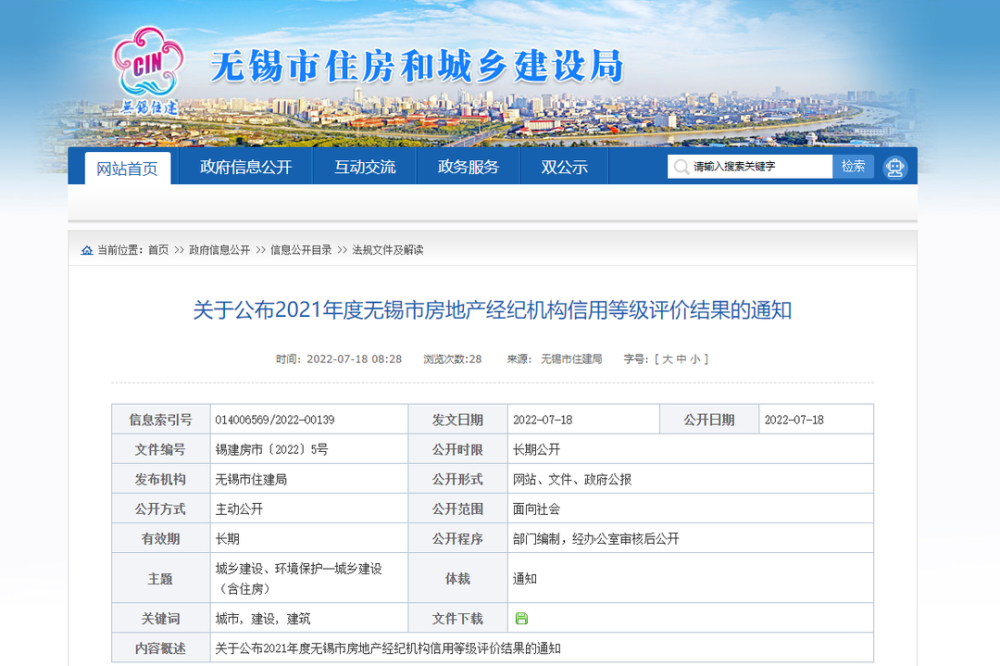Set font size to 小
The image size is (1000, 666).
695,359
